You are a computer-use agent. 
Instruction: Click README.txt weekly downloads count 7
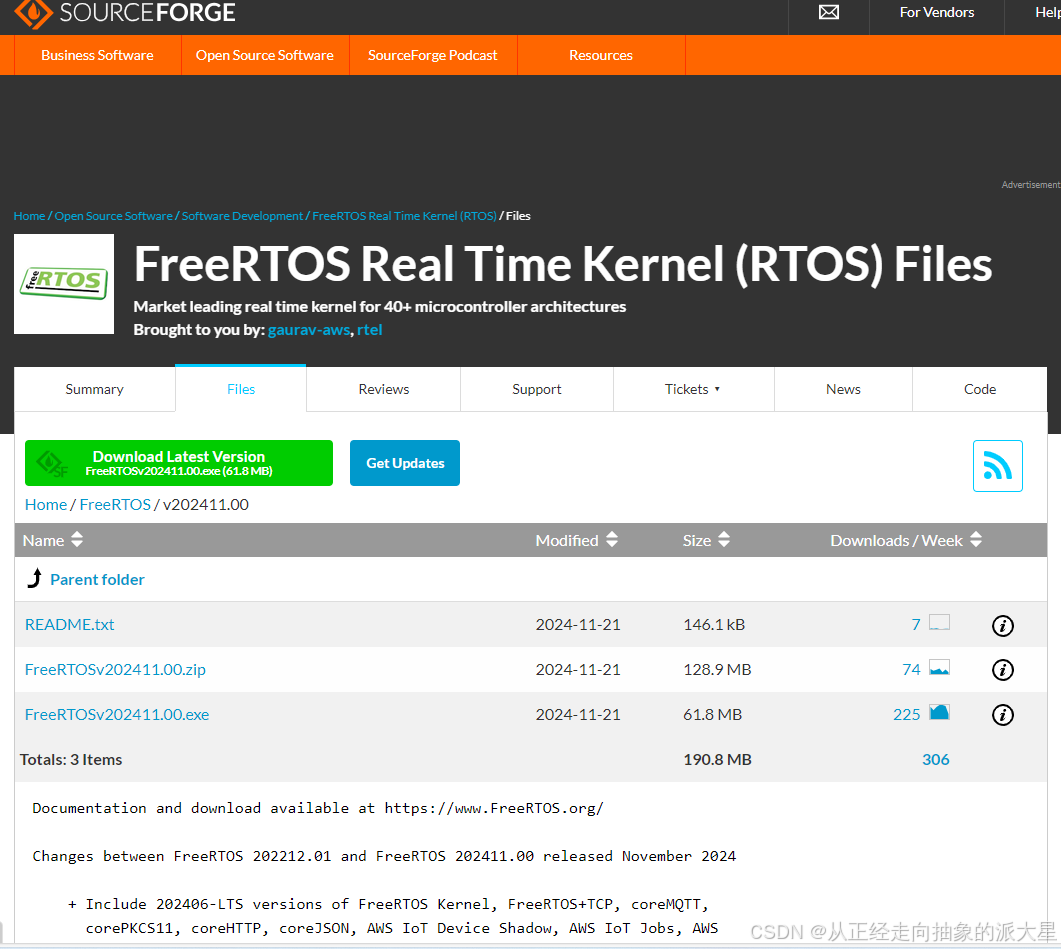click(916, 624)
